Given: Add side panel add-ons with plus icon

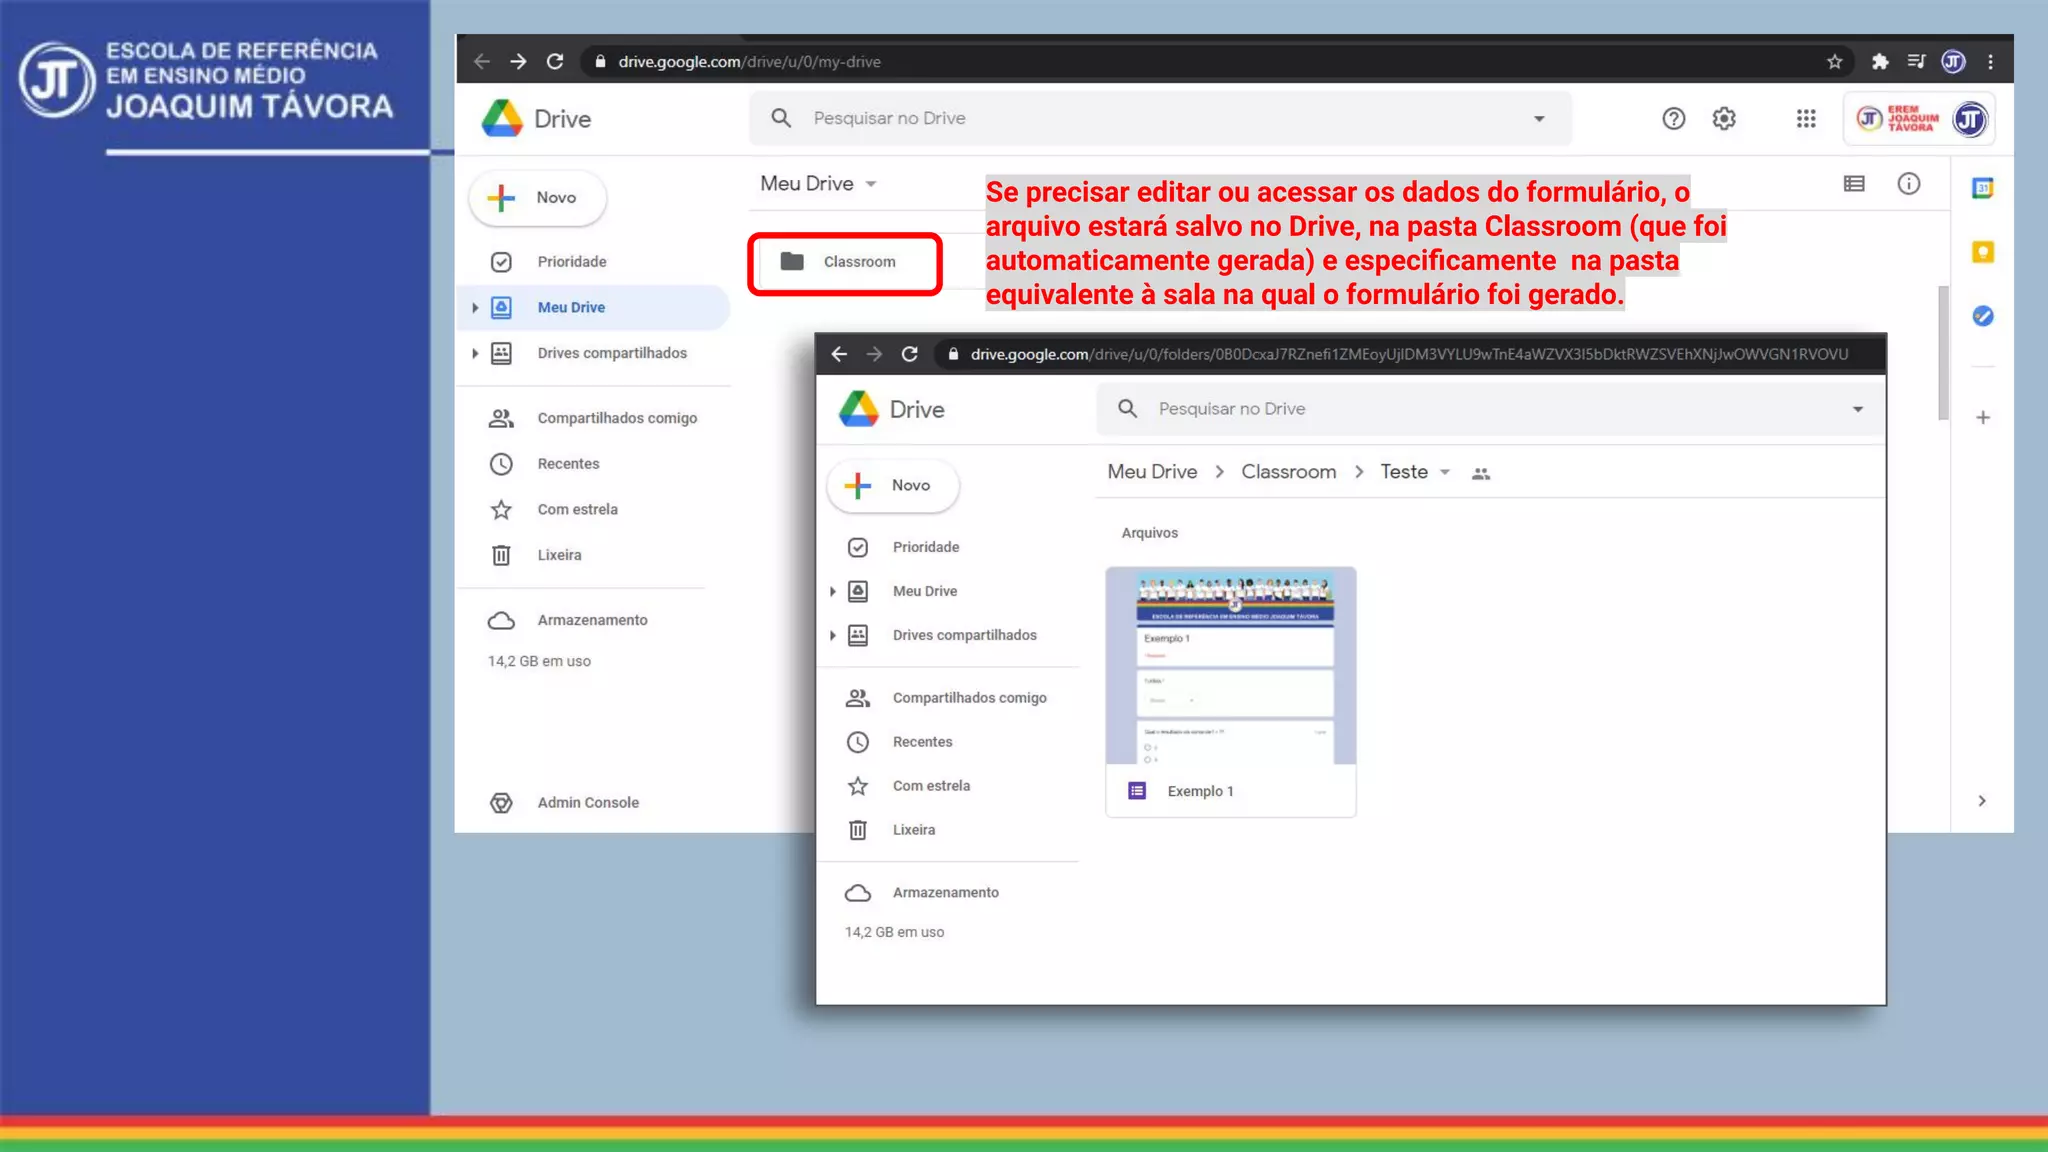Looking at the screenshot, I should tap(1983, 418).
